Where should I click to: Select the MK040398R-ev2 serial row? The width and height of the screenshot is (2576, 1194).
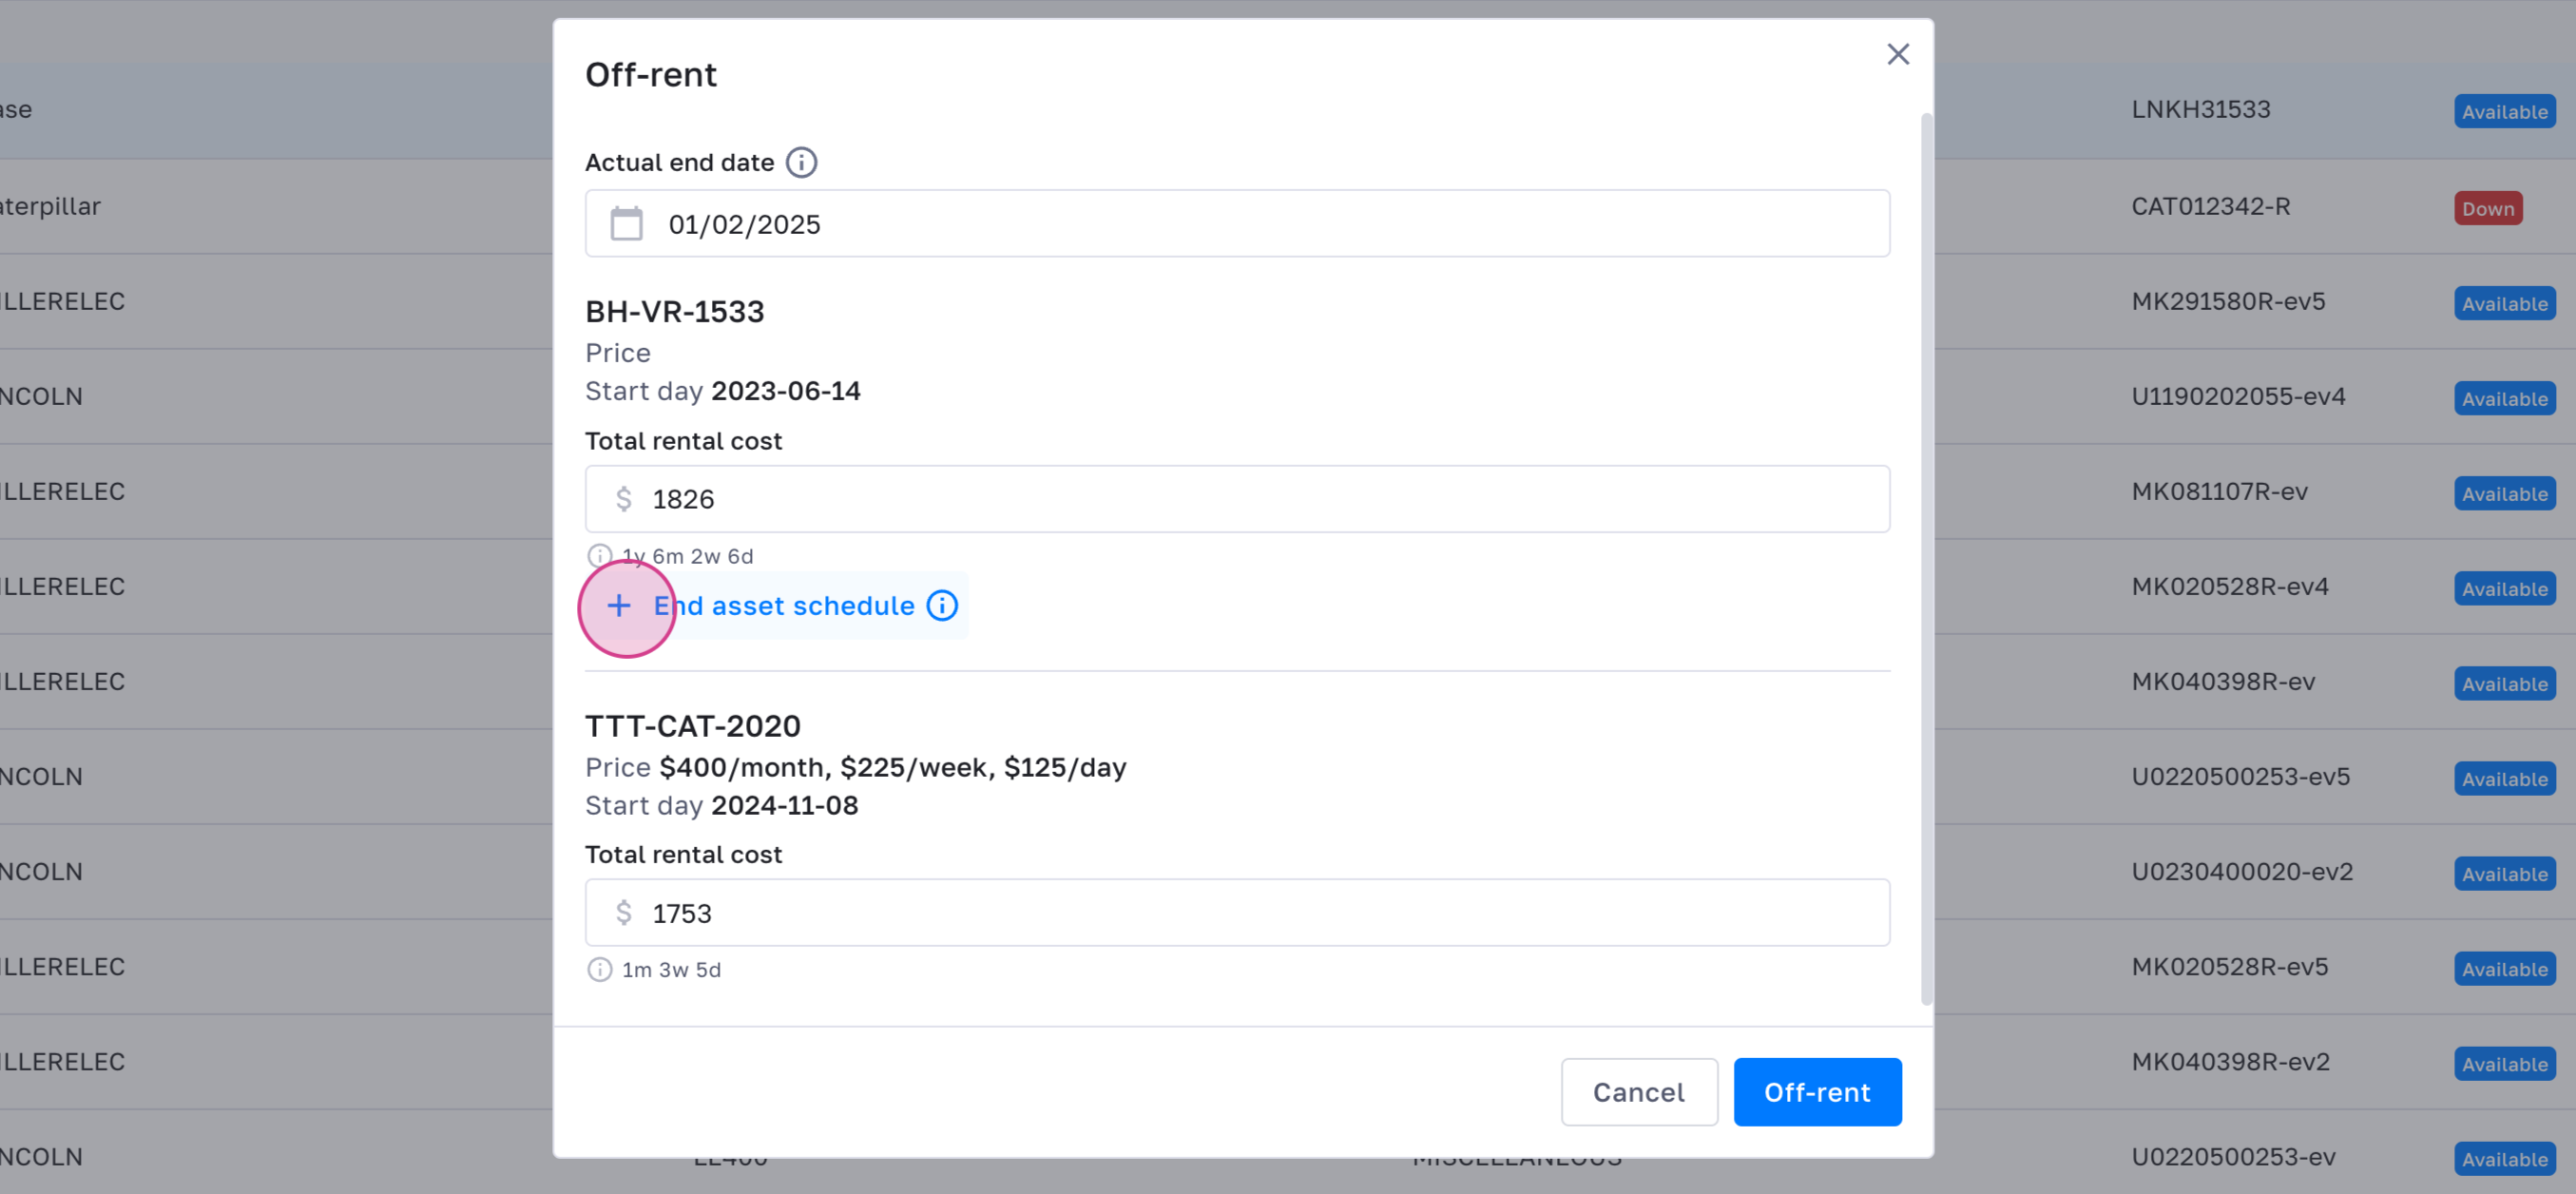click(x=2230, y=1062)
